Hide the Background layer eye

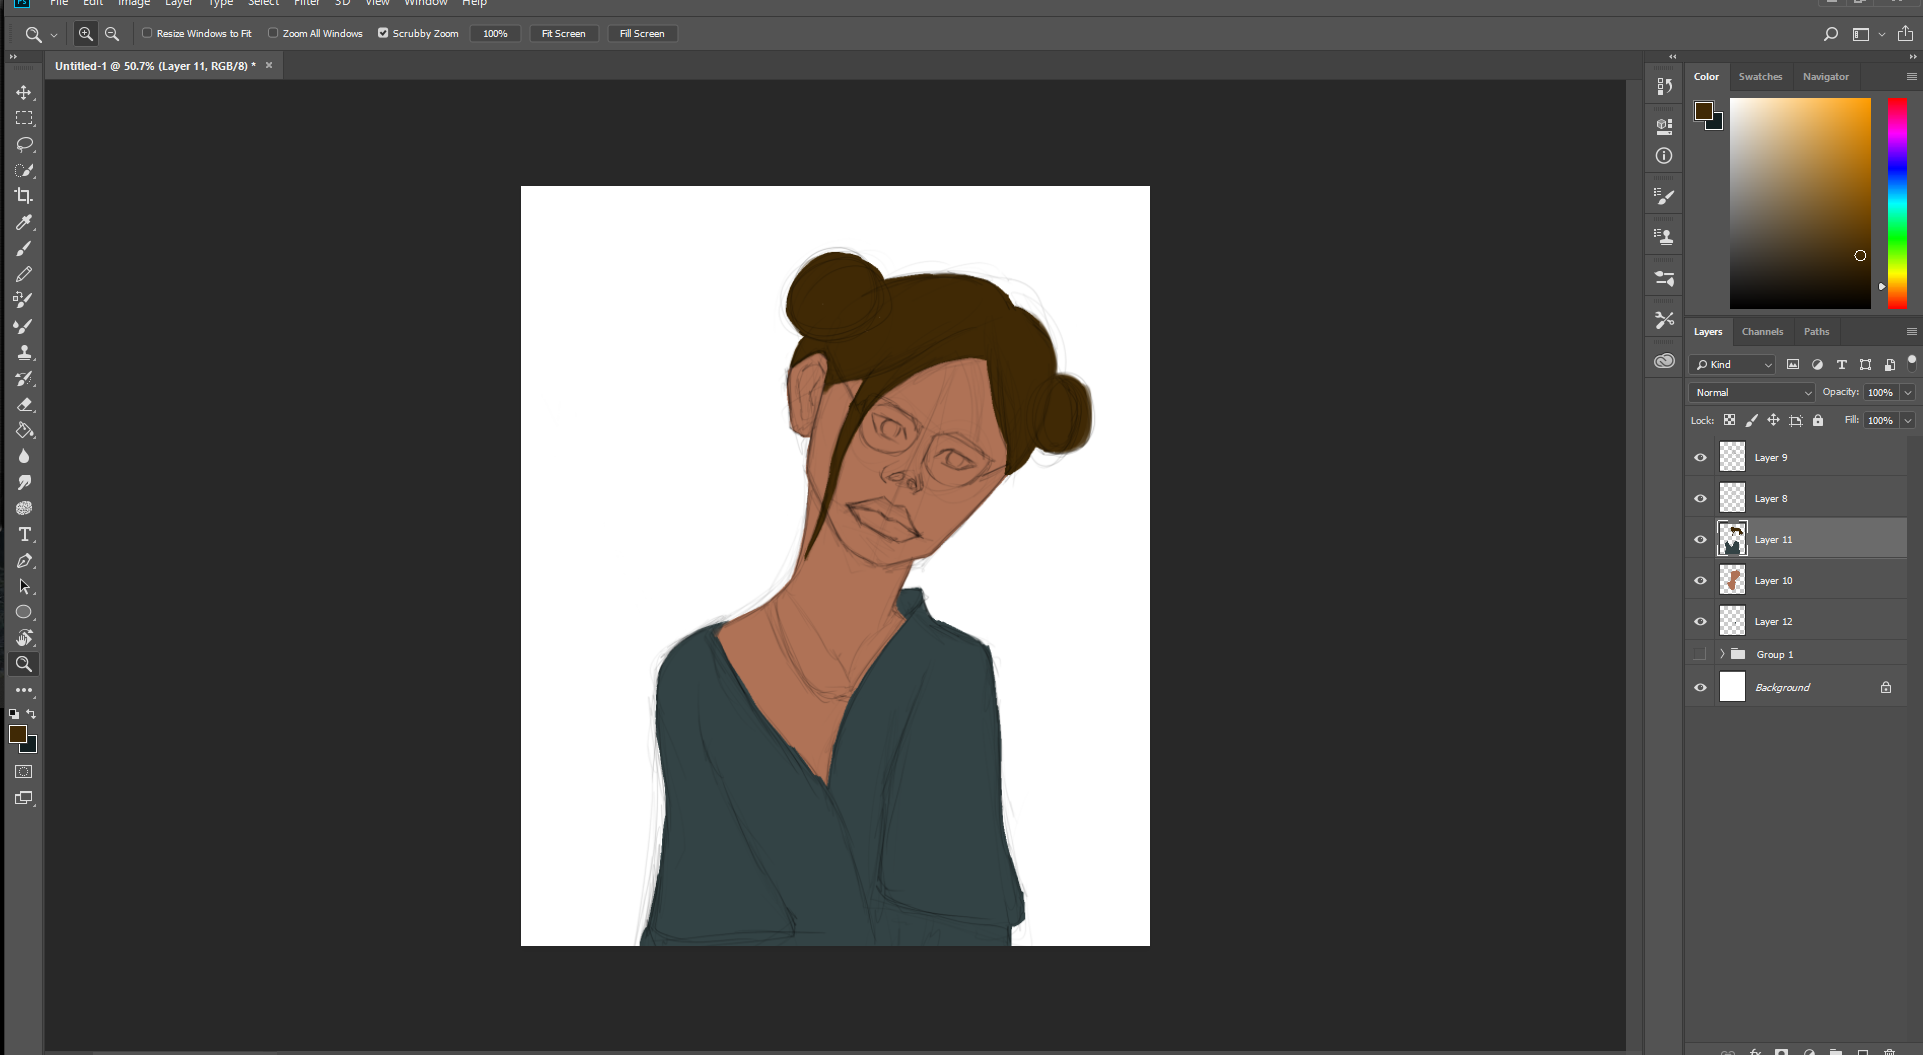coord(1700,687)
